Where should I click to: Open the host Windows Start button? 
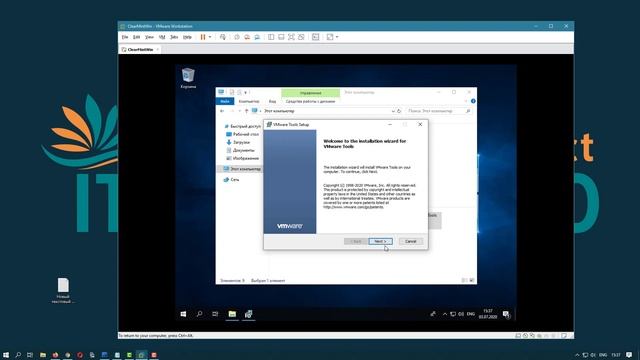coord(6,355)
